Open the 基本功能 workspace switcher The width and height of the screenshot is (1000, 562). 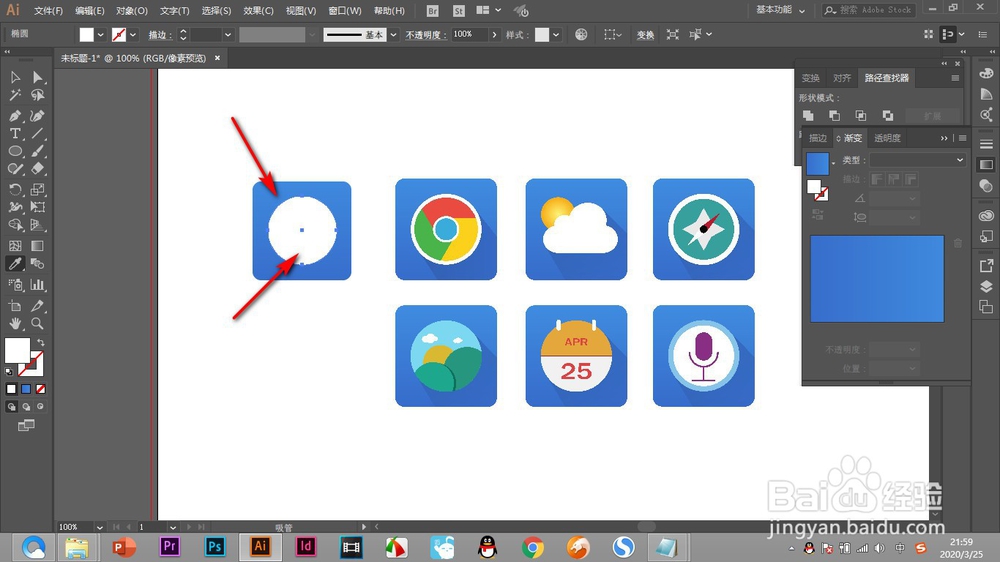pyautogui.click(x=780, y=10)
